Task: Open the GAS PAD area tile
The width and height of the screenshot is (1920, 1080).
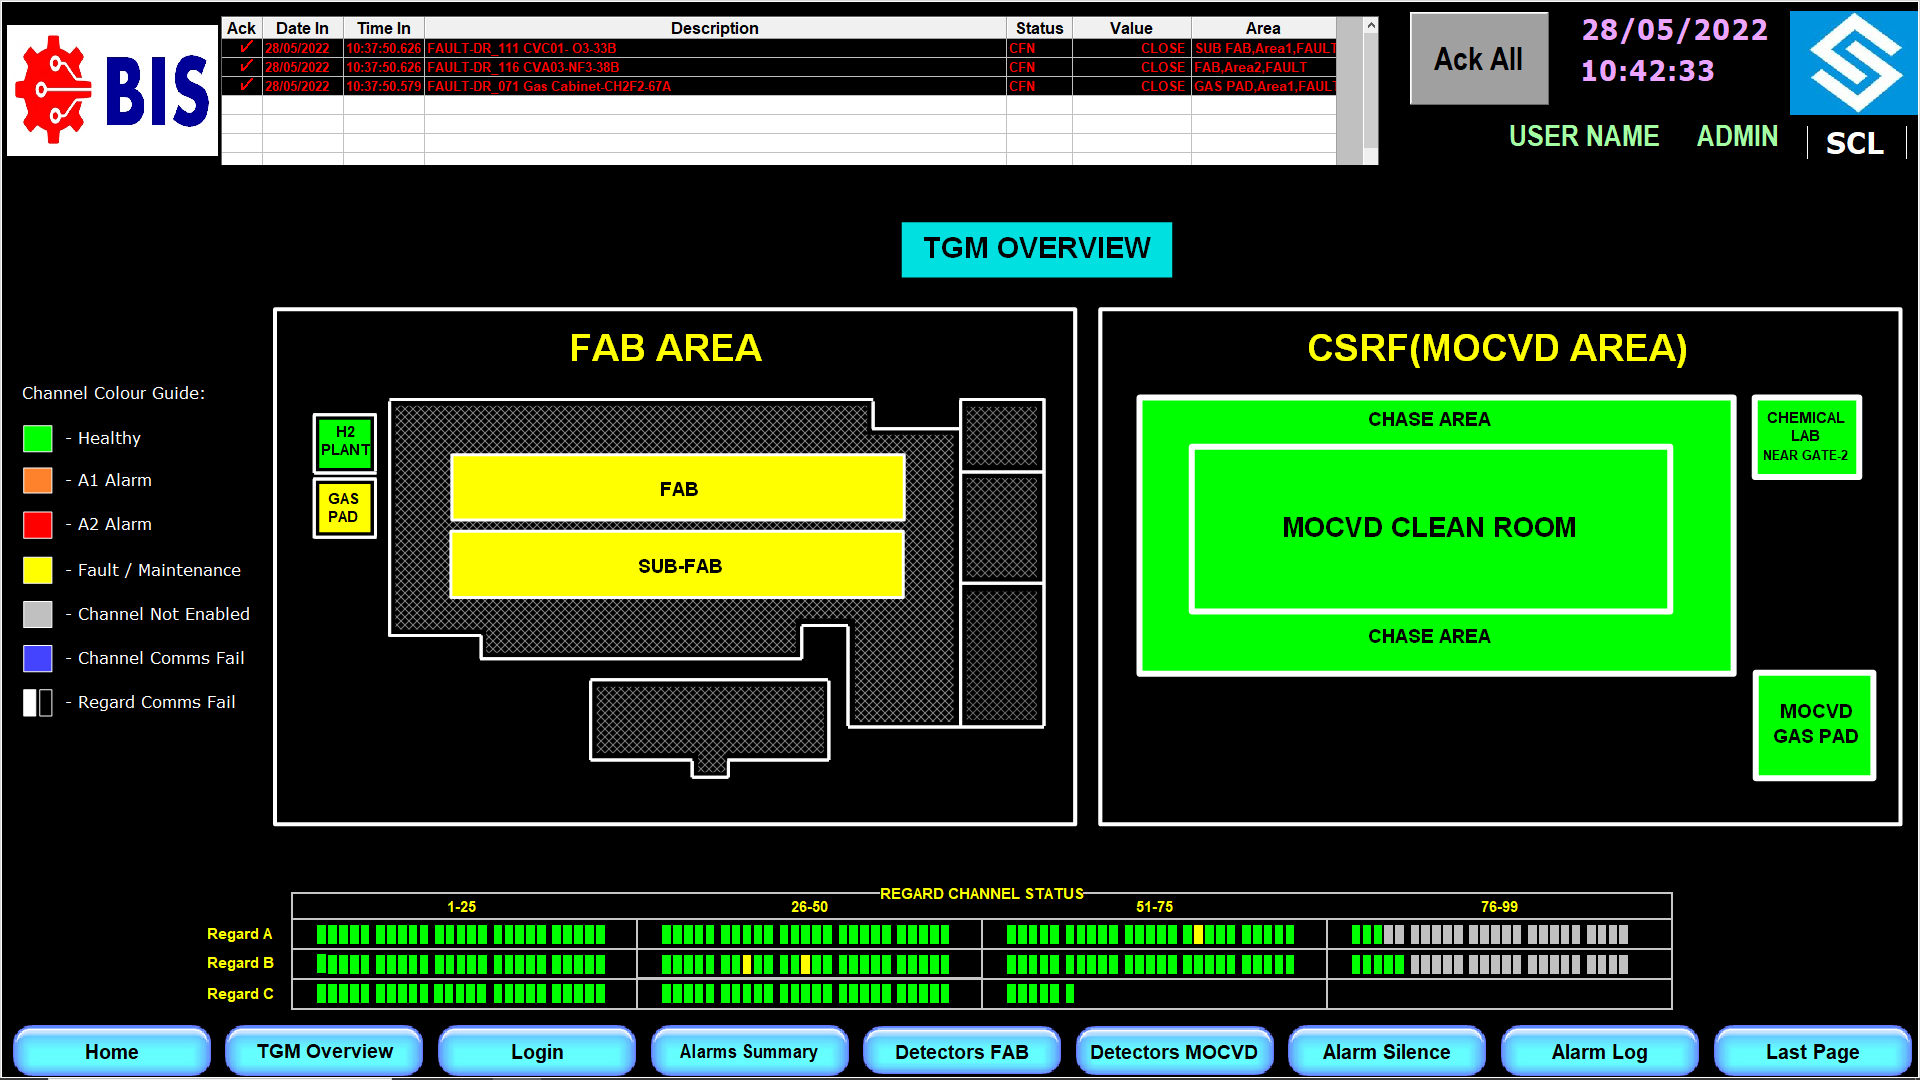Action: pyautogui.click(x=344, y=508)
